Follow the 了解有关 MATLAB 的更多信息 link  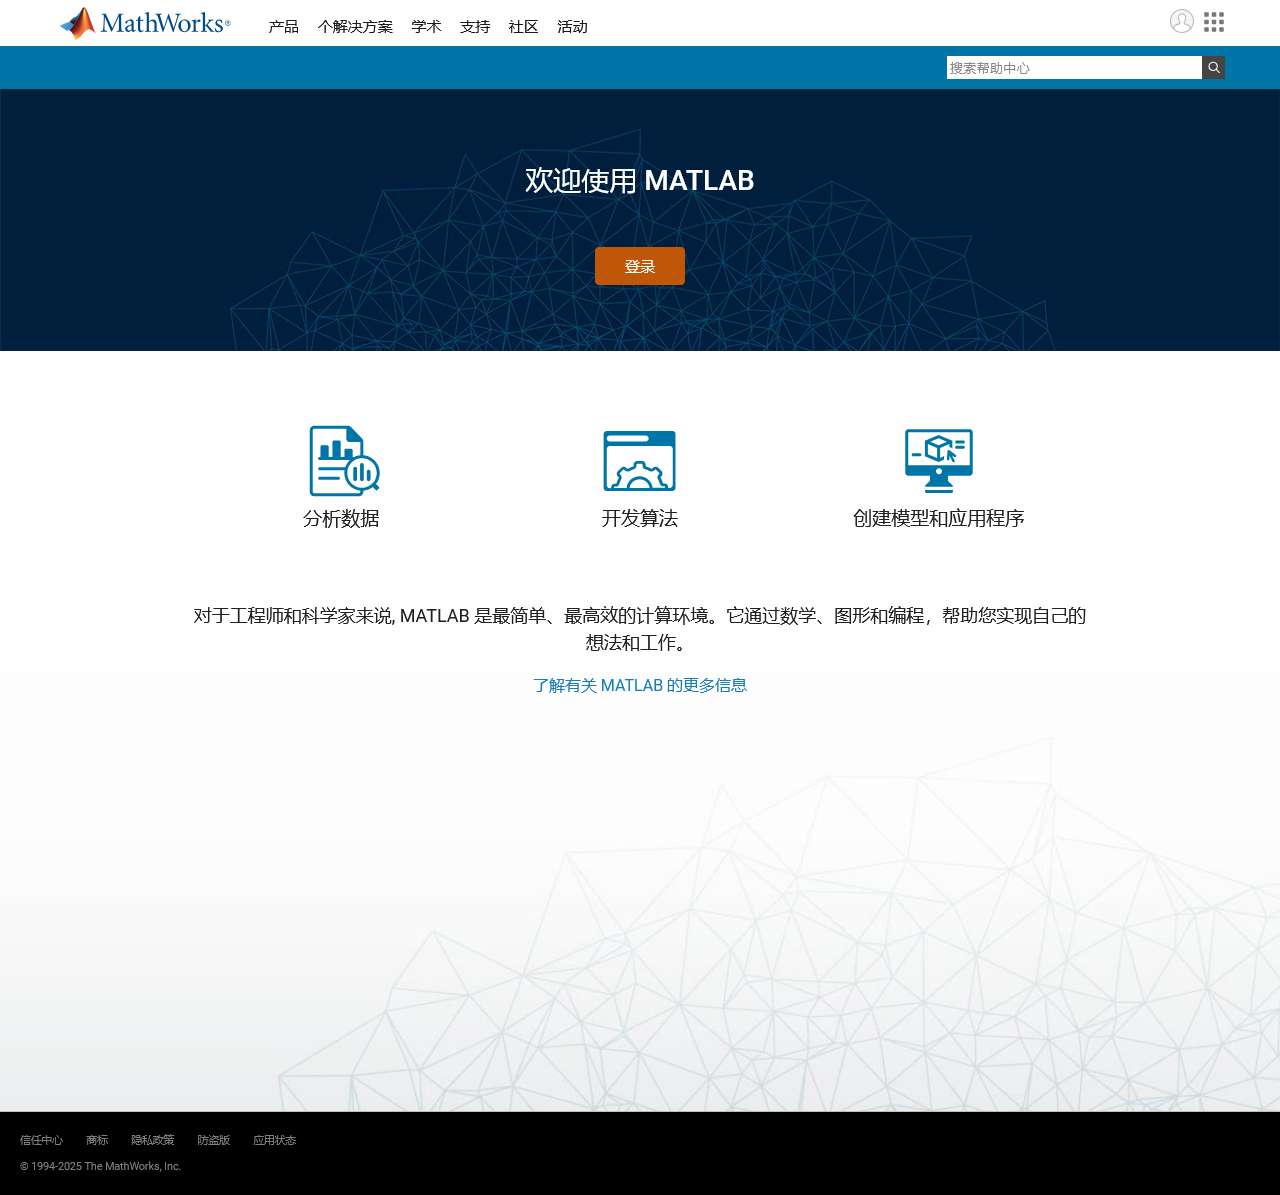640,685
